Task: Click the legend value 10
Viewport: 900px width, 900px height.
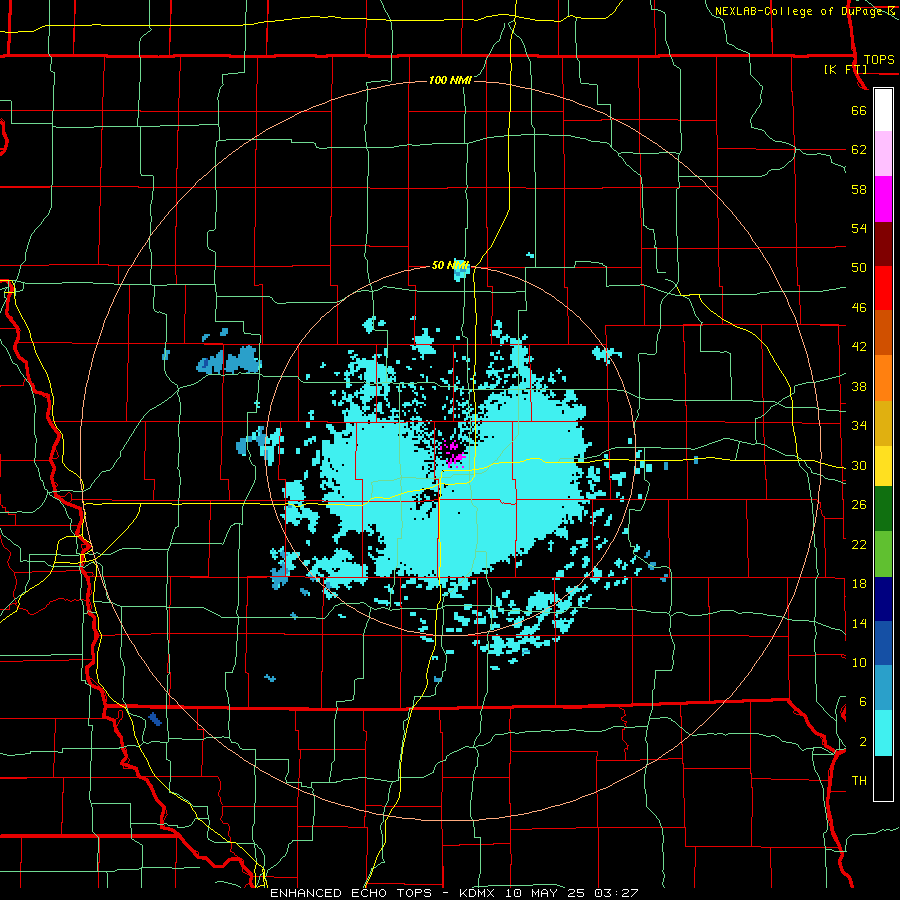Action: click(859, 663)
